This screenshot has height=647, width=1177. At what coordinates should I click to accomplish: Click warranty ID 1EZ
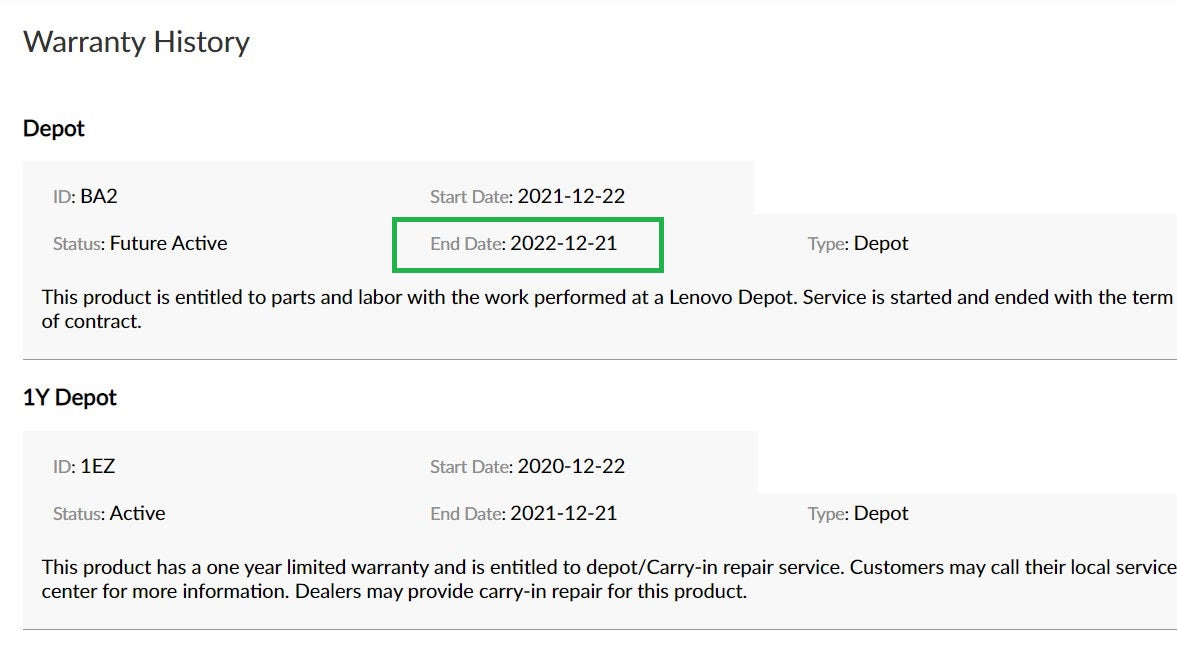98,466
